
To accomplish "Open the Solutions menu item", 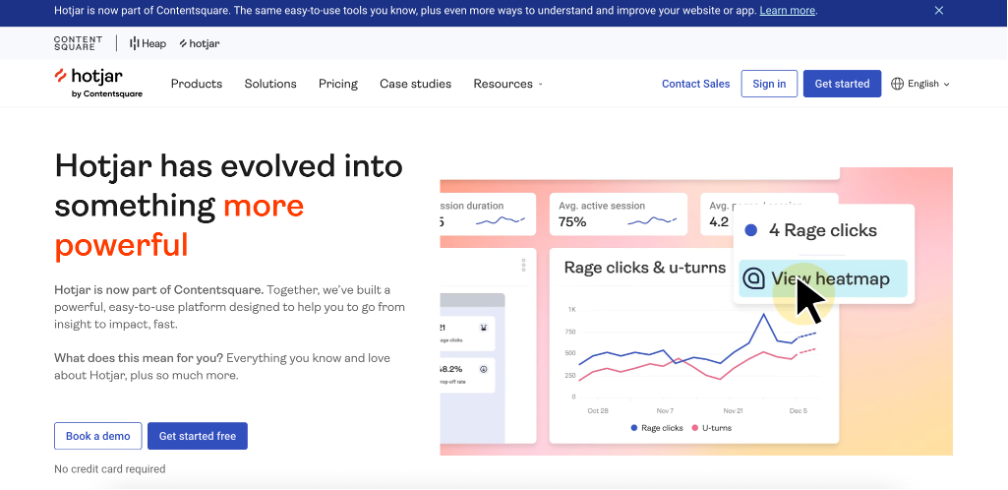I will coord(270,84).
